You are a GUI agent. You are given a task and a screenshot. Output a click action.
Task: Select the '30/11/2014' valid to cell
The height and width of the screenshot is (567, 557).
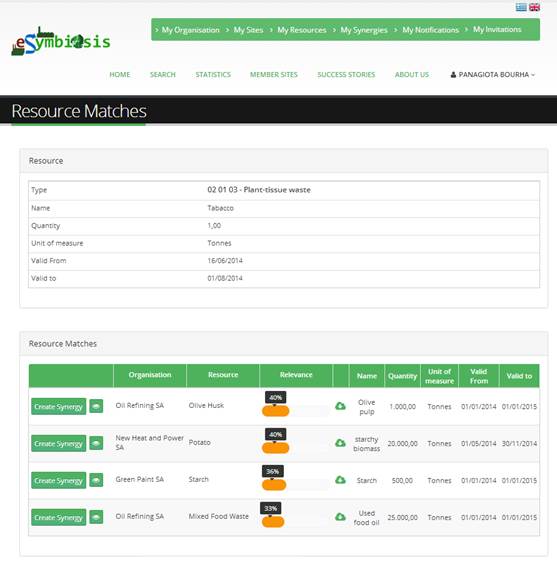coord(519,444)
